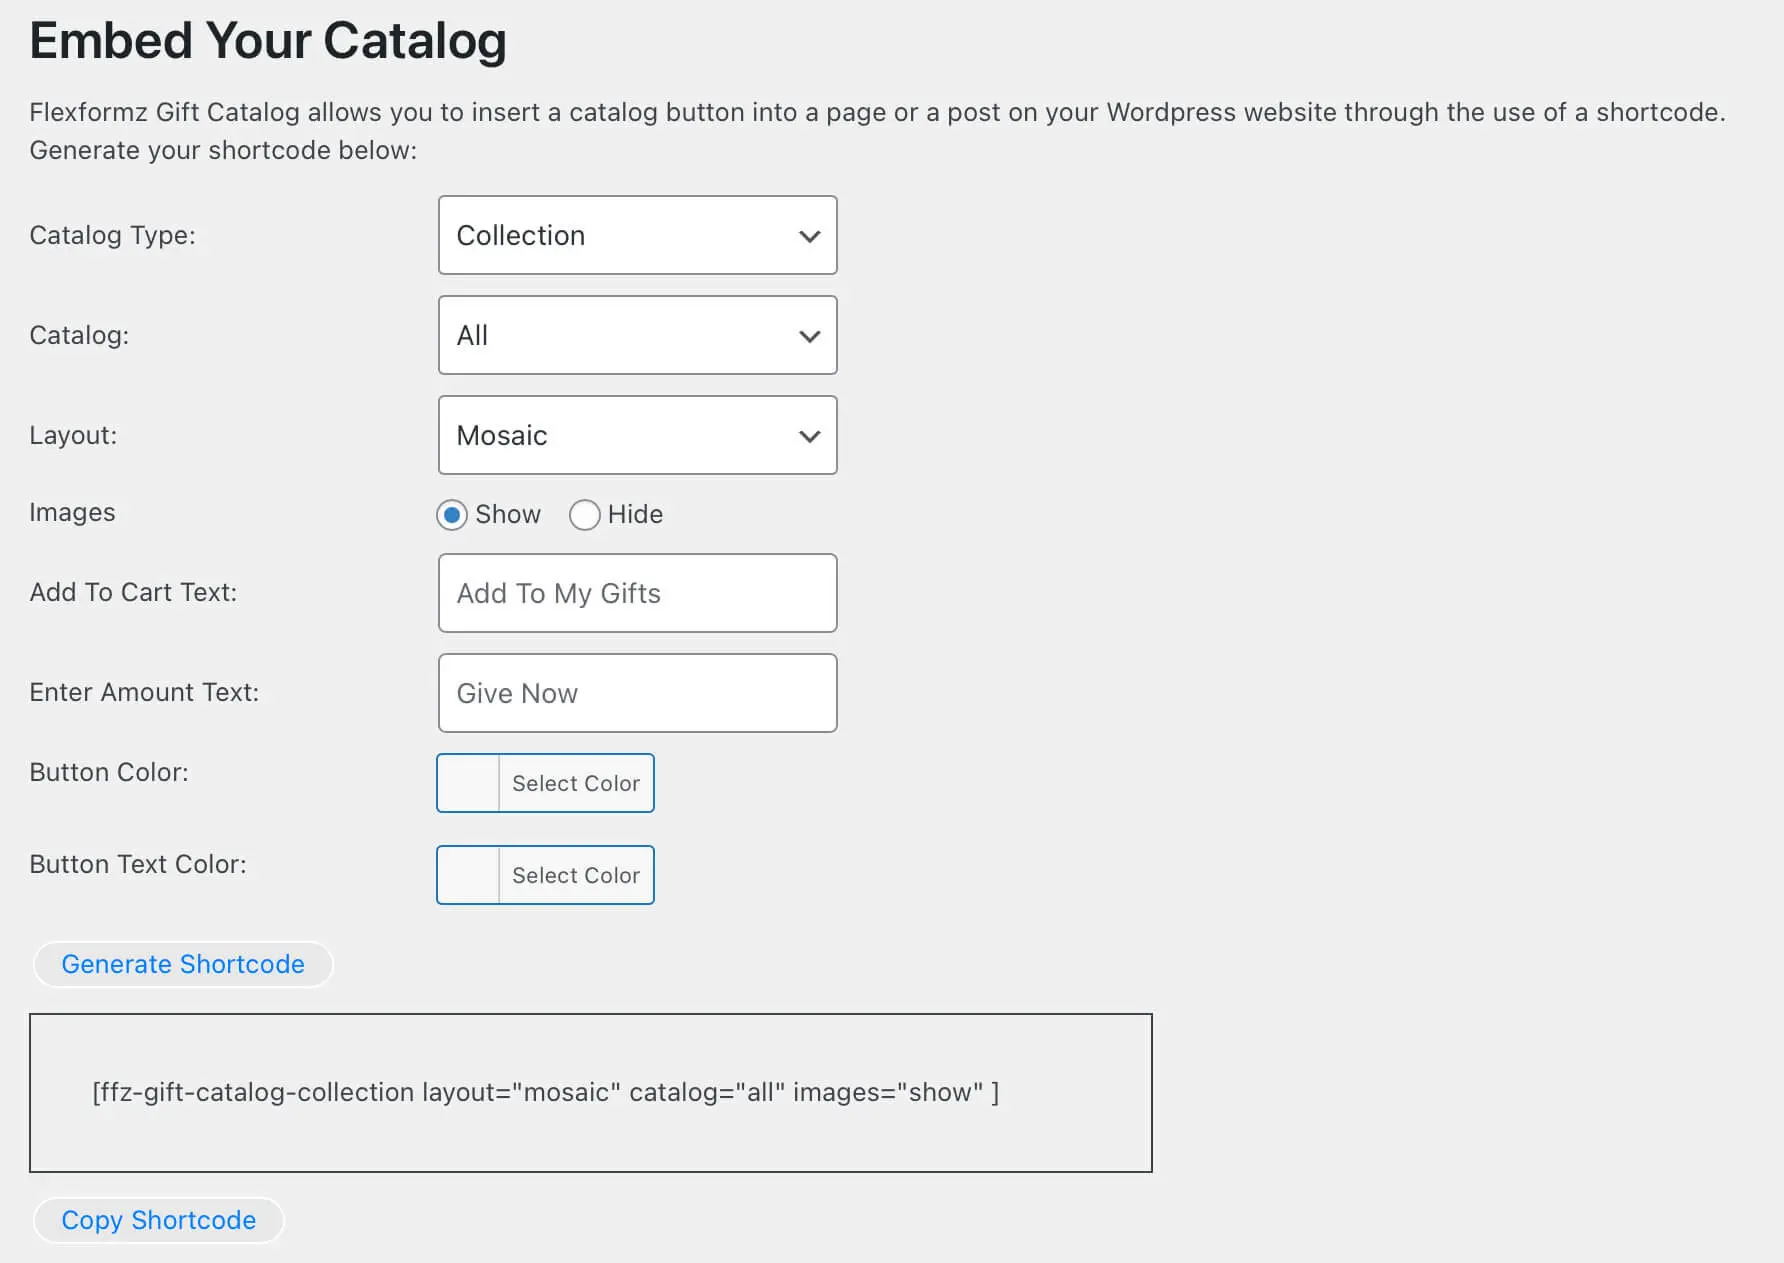Viewport: 1784px width, 1263px height.
Task: Select the Show images radio button
Action: (452, 515)
